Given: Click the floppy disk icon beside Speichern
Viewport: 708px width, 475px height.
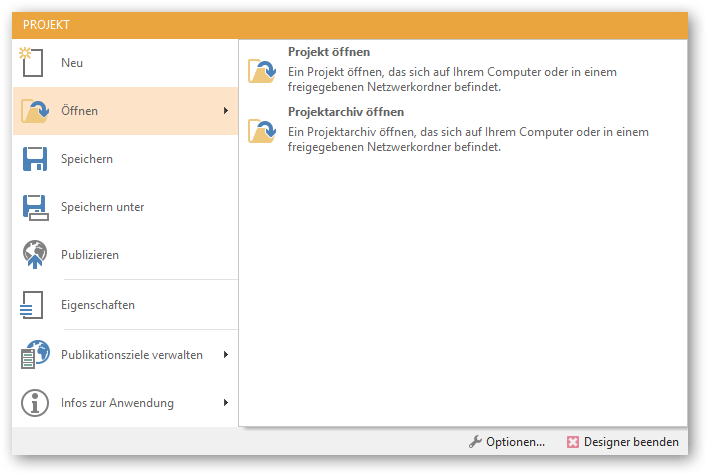Looking at the screenshot, I should 35,159.
